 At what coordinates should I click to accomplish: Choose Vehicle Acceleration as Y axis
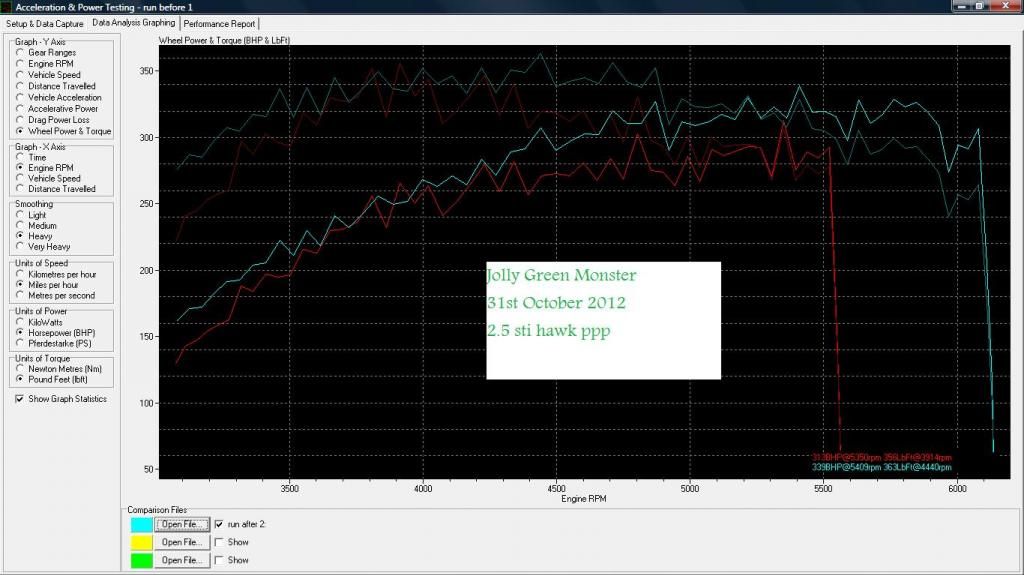pos(20,98)
